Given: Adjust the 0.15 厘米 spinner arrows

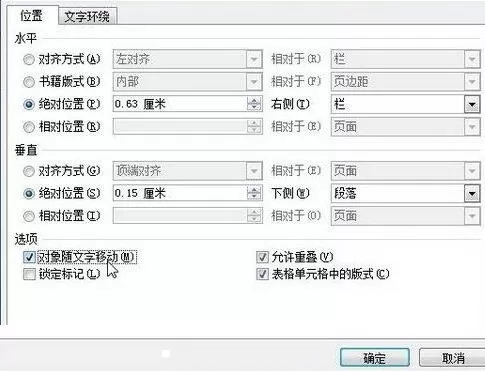Looking at the screenshot, I should (254, 193).
